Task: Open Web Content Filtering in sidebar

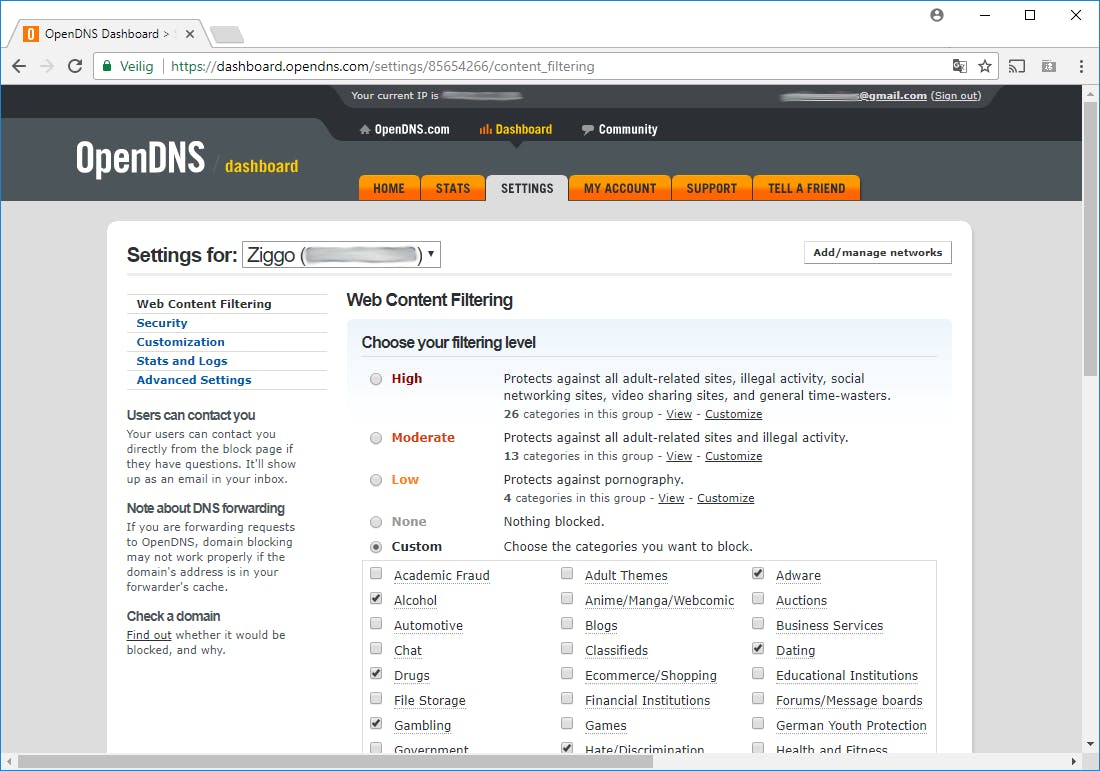Action: click(x=203, y=304)
